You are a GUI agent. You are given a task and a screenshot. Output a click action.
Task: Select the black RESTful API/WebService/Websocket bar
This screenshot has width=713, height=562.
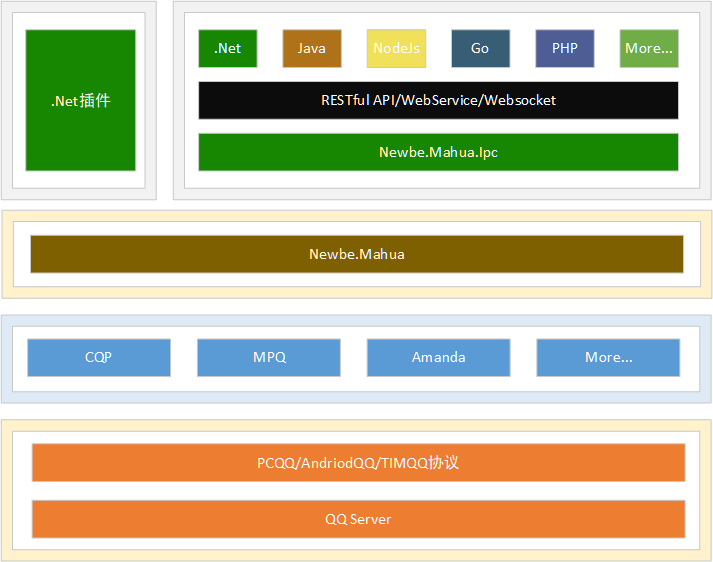pos(438,100)
